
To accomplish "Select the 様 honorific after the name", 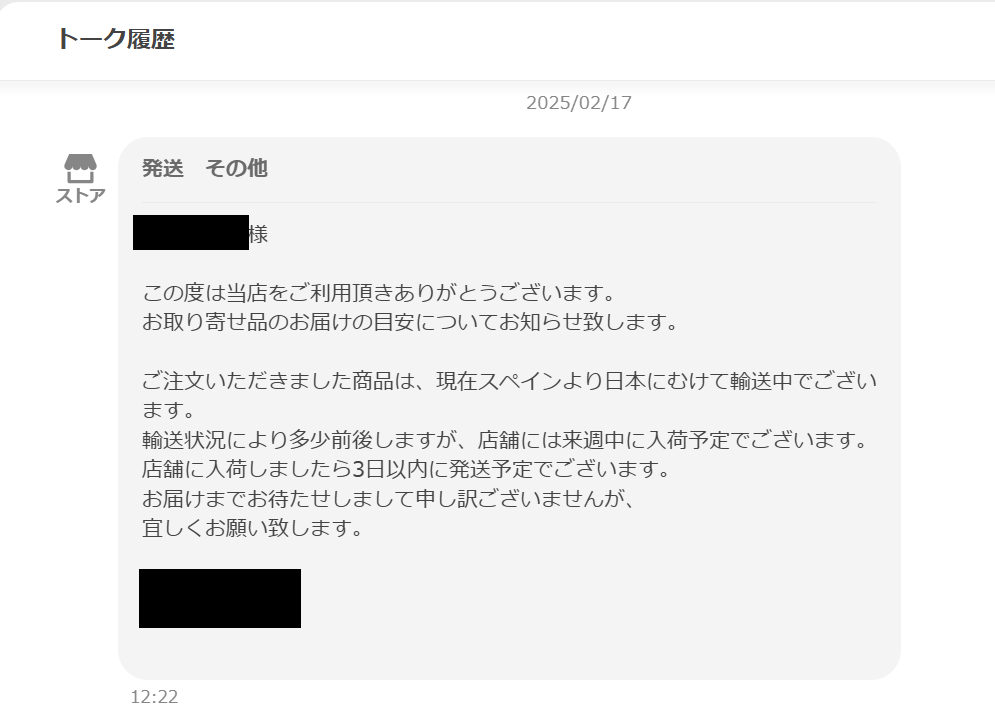I will [258, 234].
